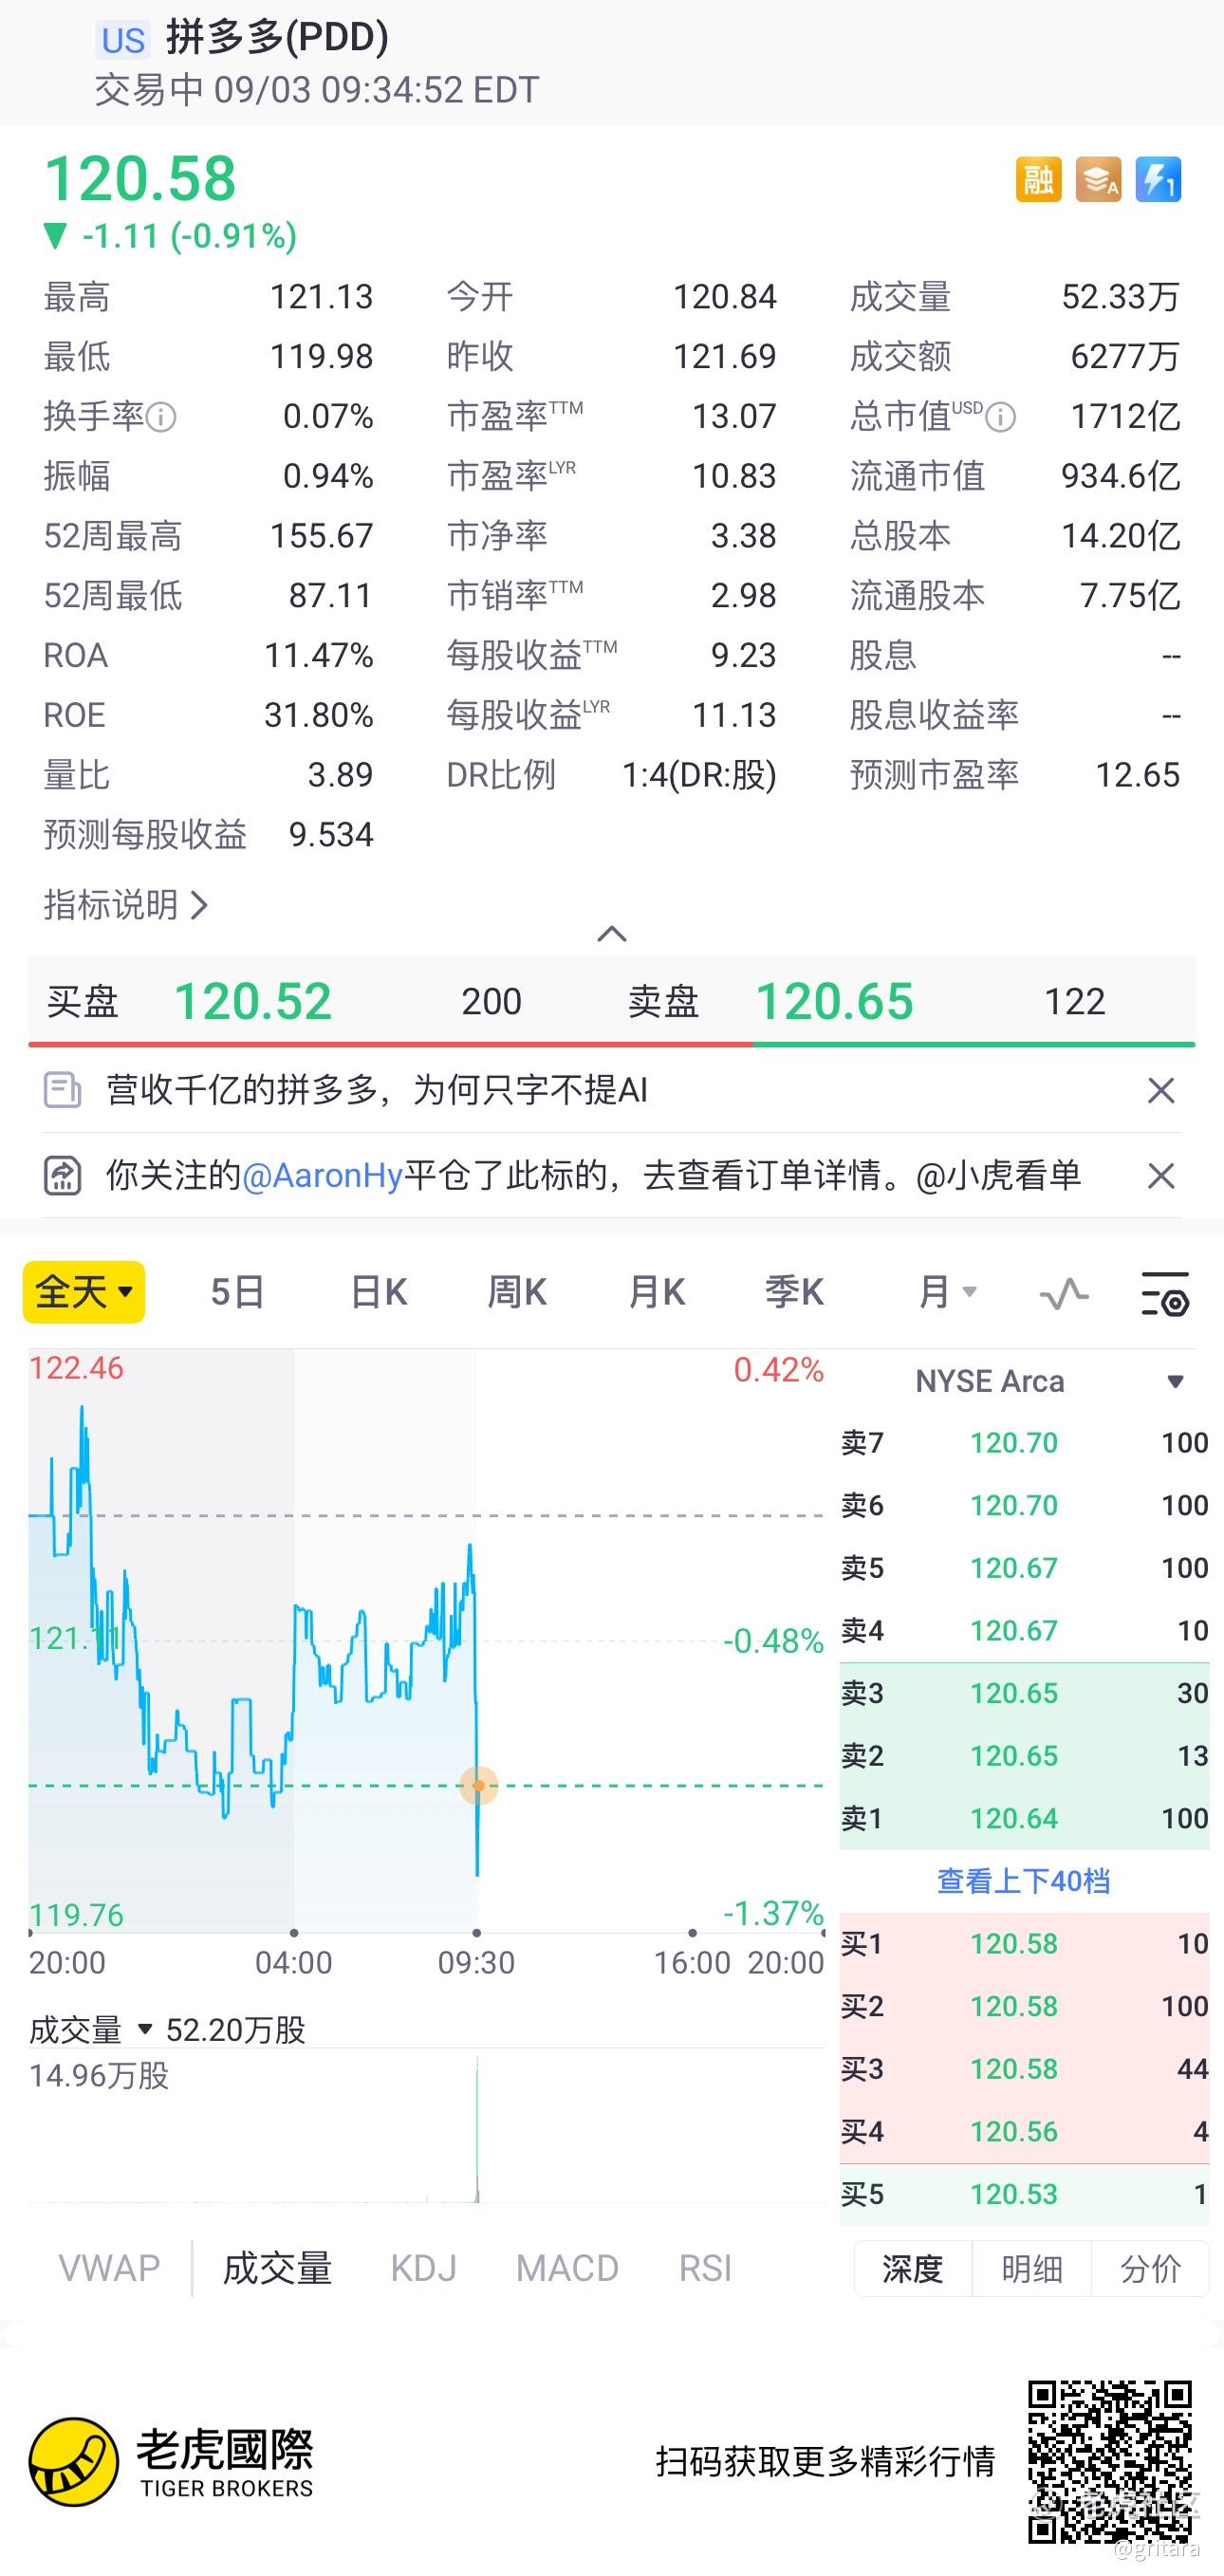Tap the 卖6 order row
Viewport: 1224px width, 2576px height.
pos(1024,1505)
